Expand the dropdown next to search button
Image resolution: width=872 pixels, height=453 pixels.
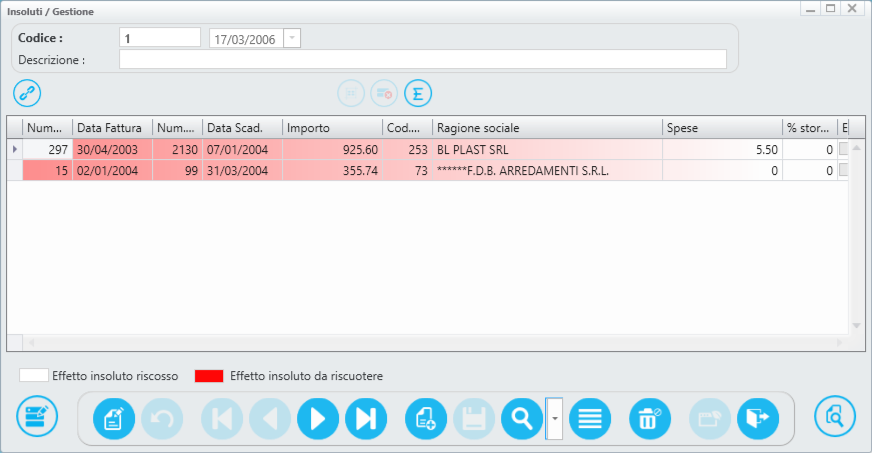(554, 419)
